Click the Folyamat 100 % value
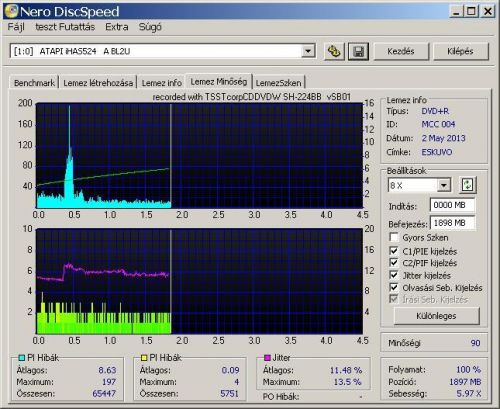Screen dimensions: 500x409 (x=468, y=369)
